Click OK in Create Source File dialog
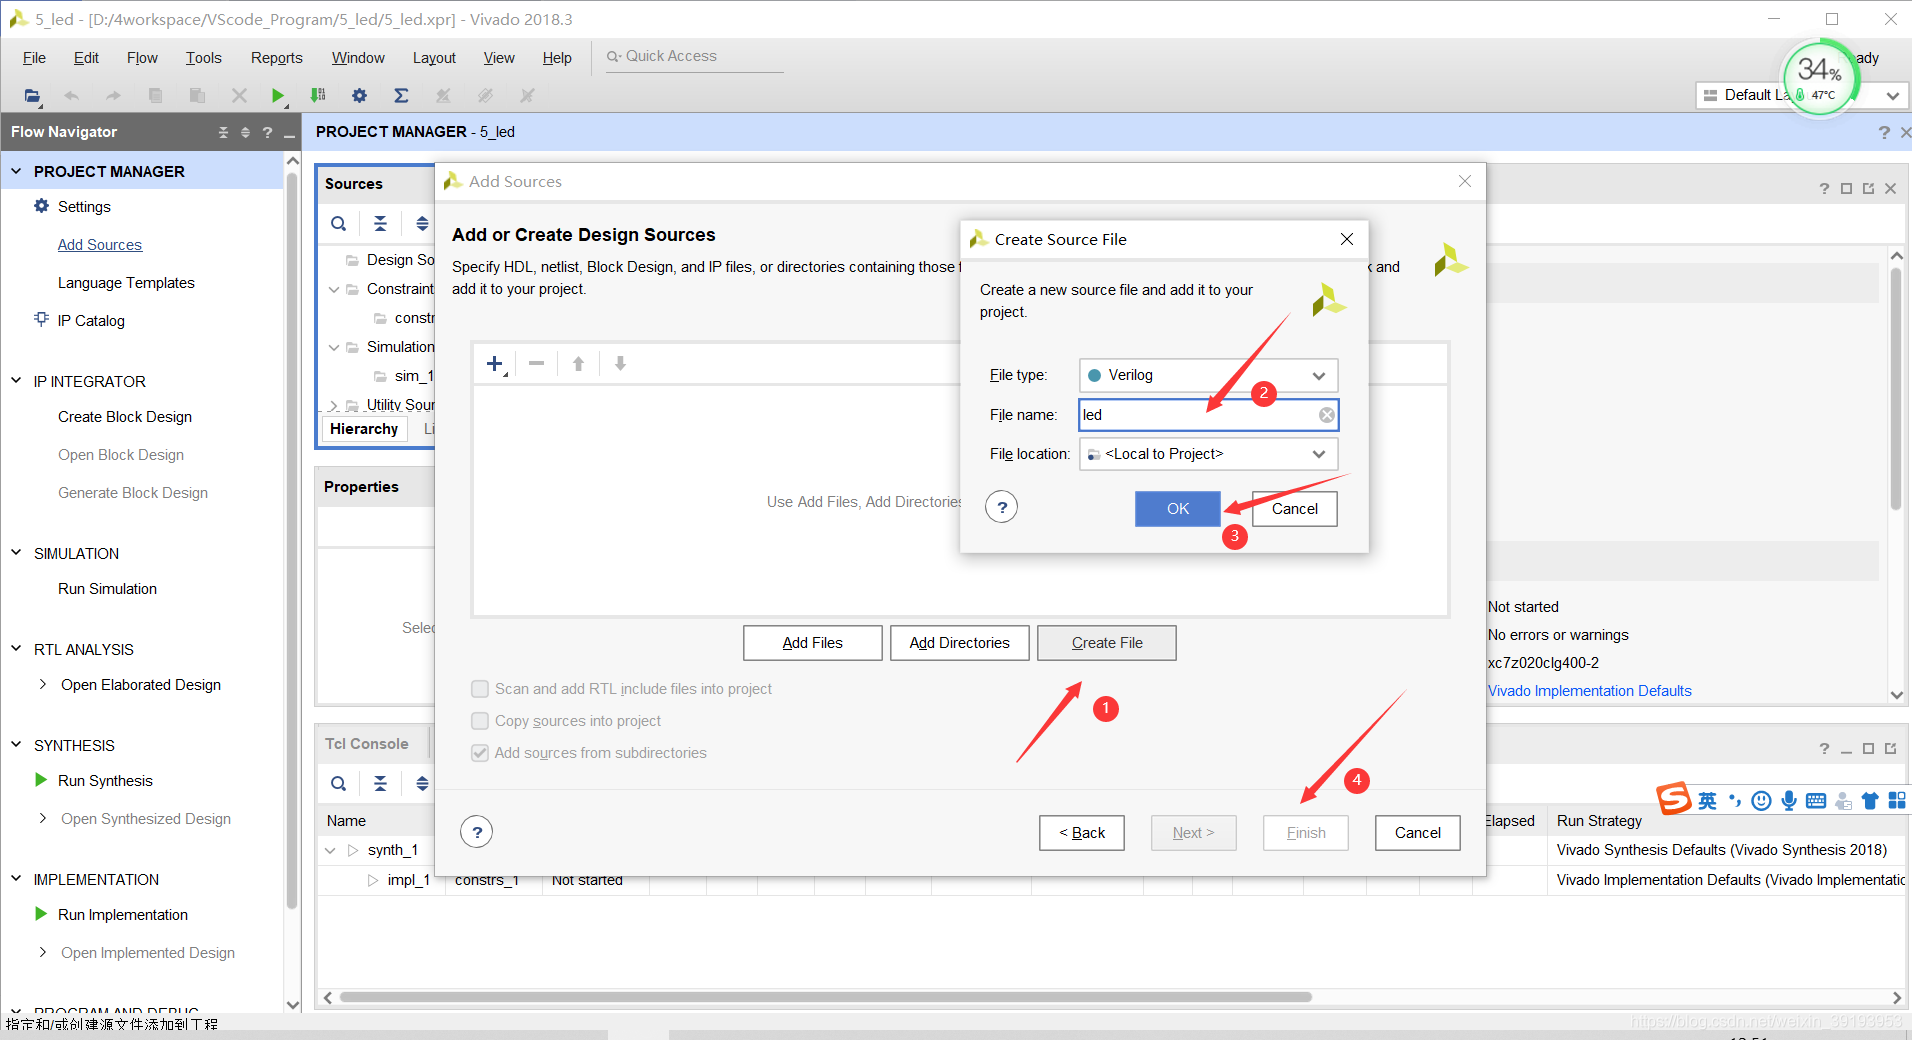This screenshot has width=1912, height=1040. [x=1178, y=509]
